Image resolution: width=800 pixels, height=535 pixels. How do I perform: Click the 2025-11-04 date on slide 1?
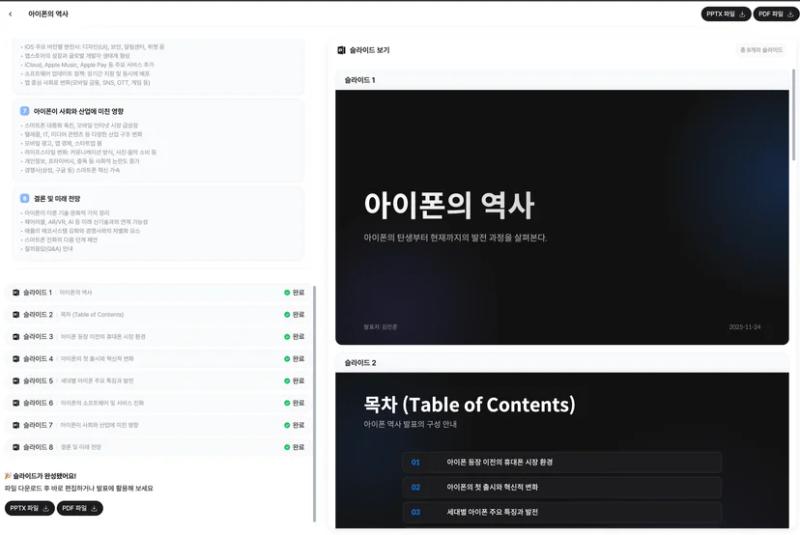(x=744, y=327)
